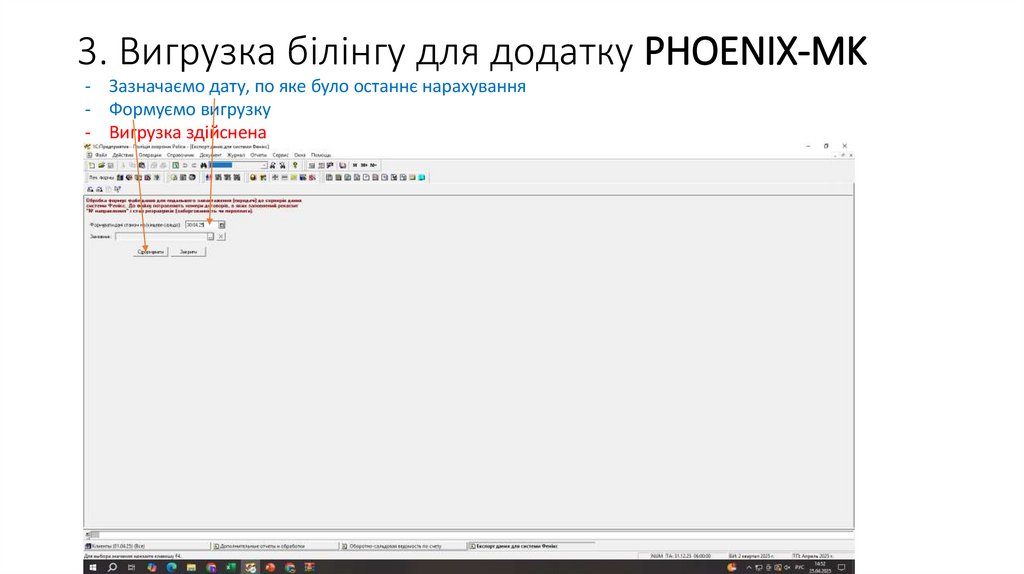Open the Действия menu
This screenshot has height=574, width=1024.
(123, 155)
